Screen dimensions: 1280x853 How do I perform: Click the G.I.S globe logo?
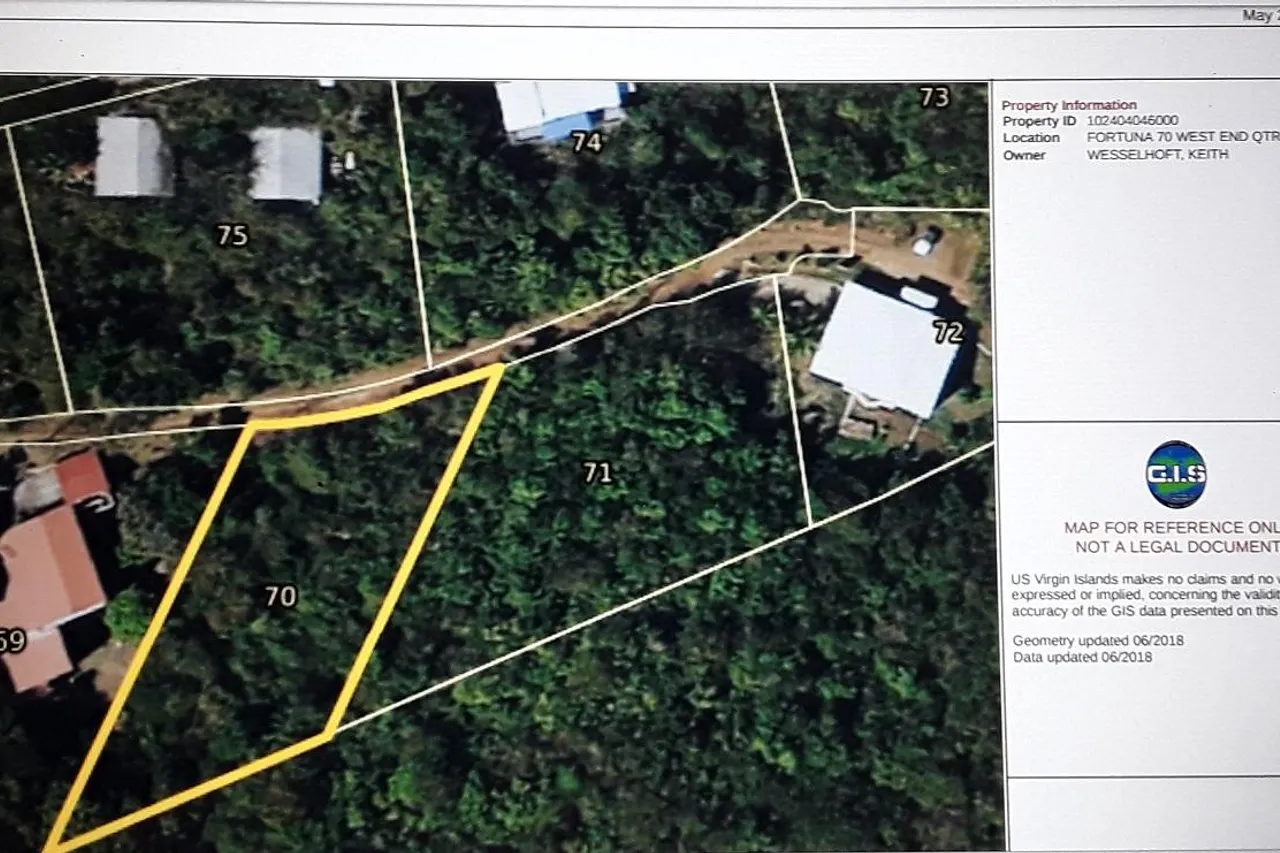click(1175, 474)
